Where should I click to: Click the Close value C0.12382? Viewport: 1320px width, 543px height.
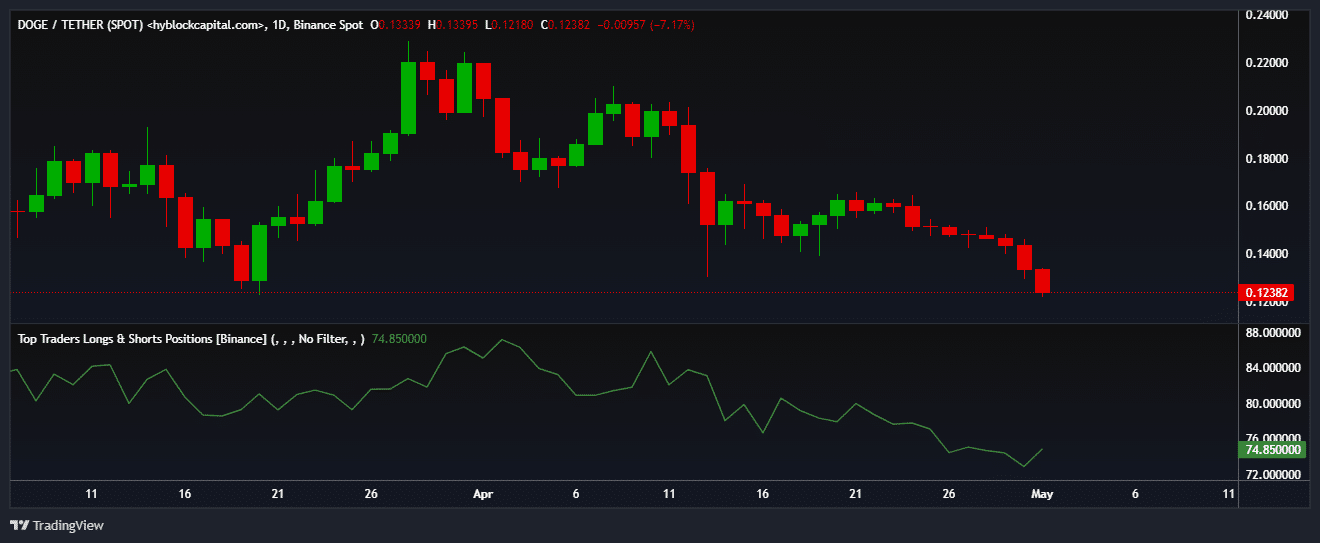click(x=566, y=24)
